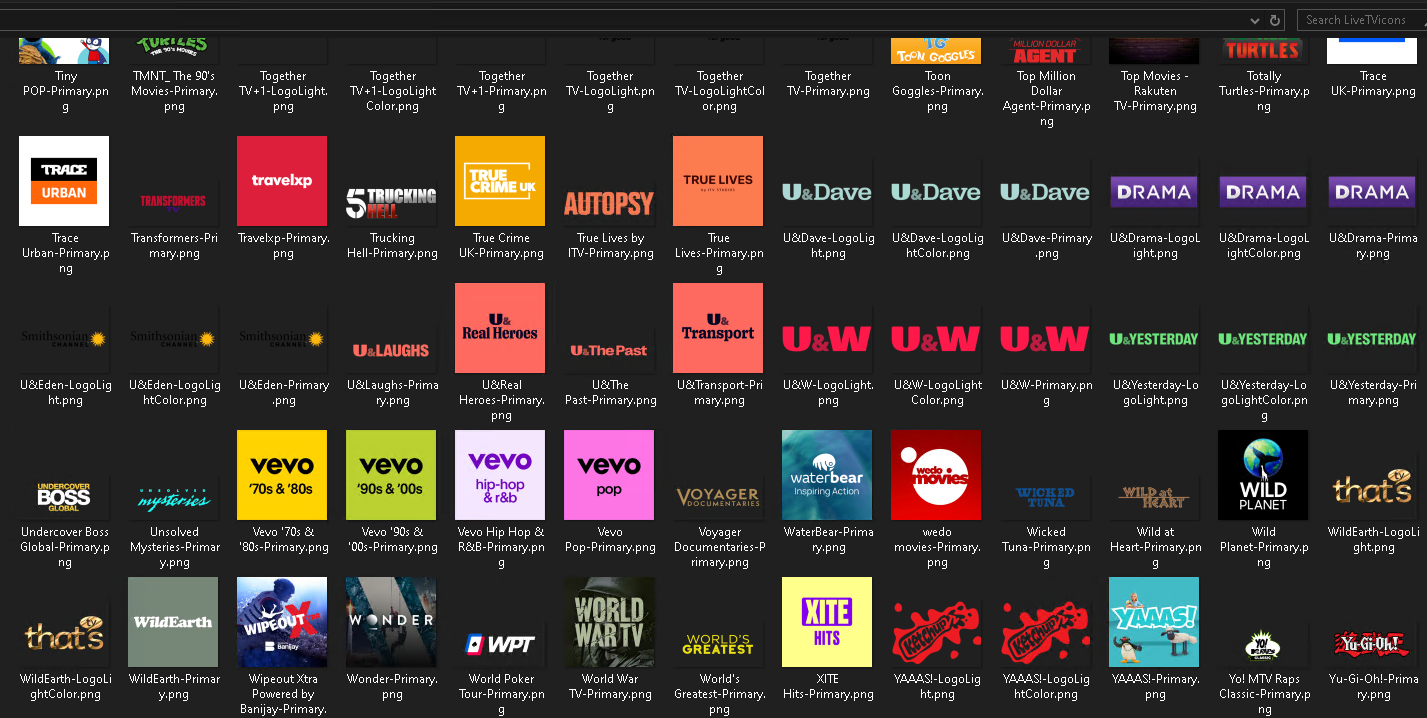Select U&Eden-LogoLightColor.png Smithsonian icon
Screen dimensions: 1427x718
173,340
